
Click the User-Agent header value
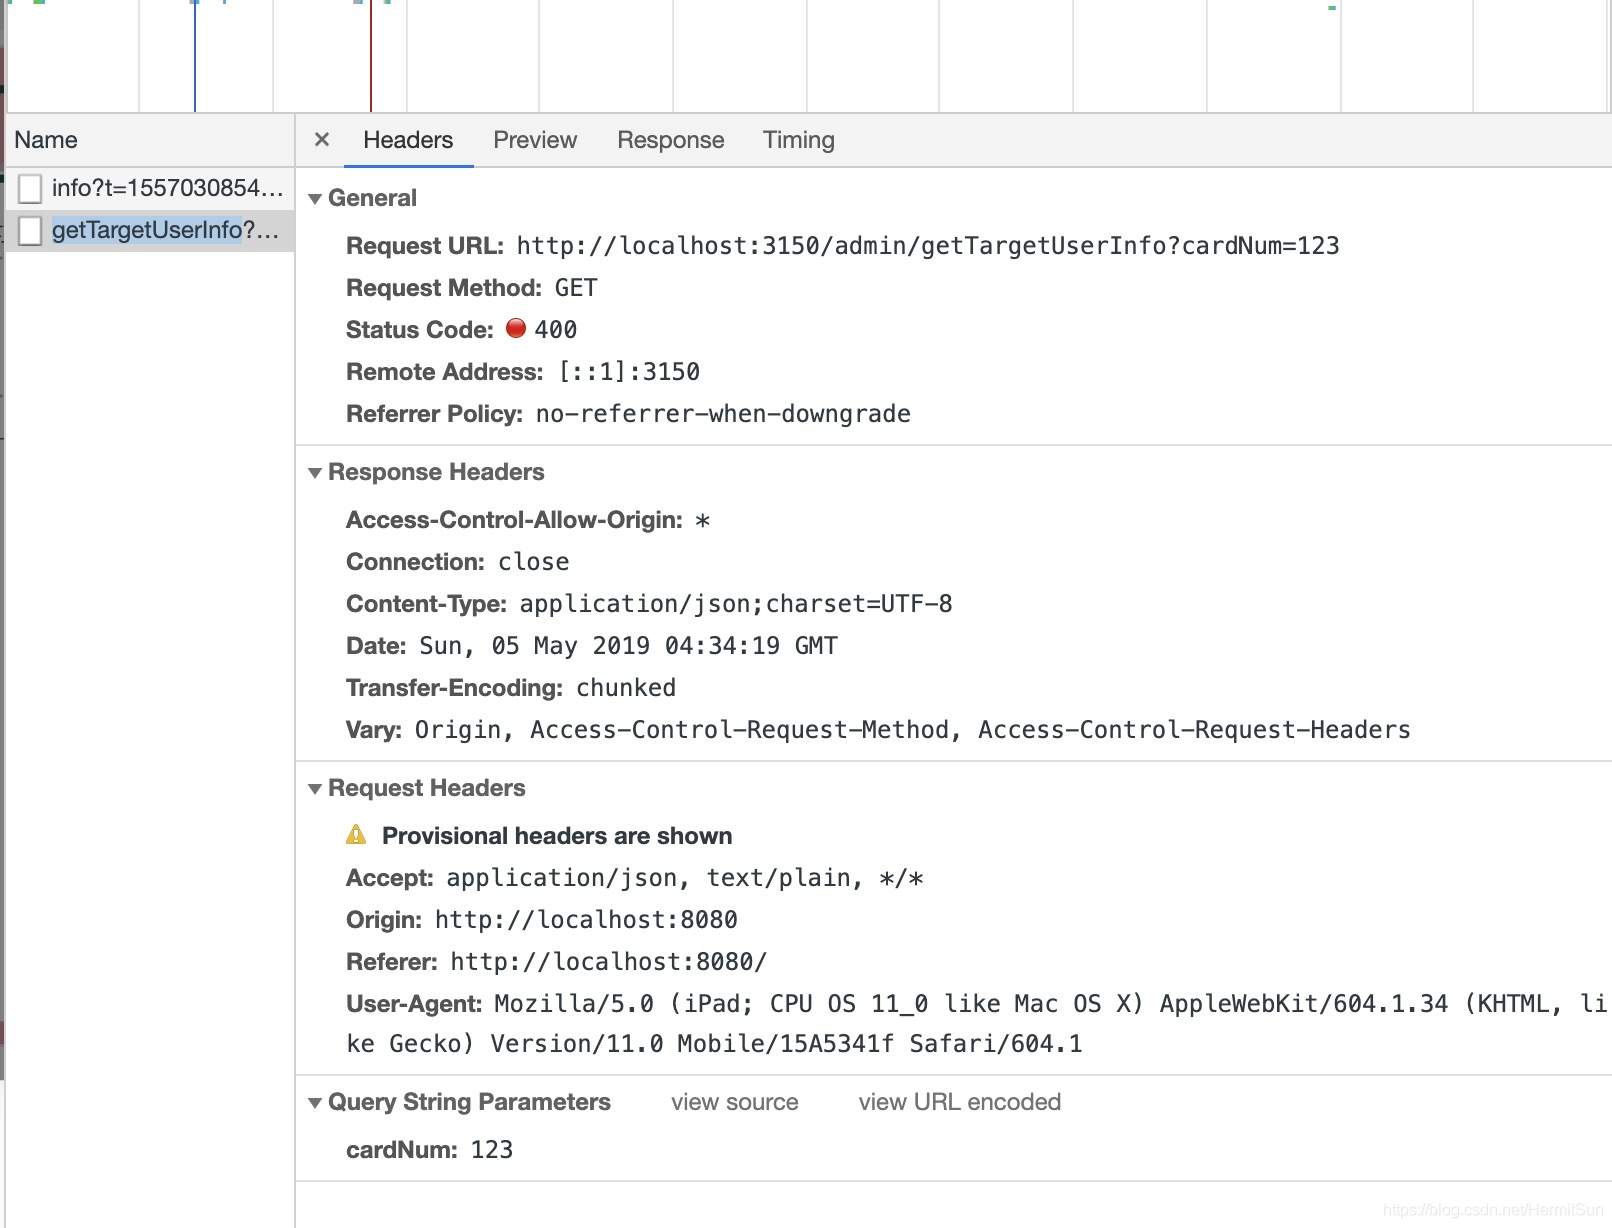(976, 1024)
